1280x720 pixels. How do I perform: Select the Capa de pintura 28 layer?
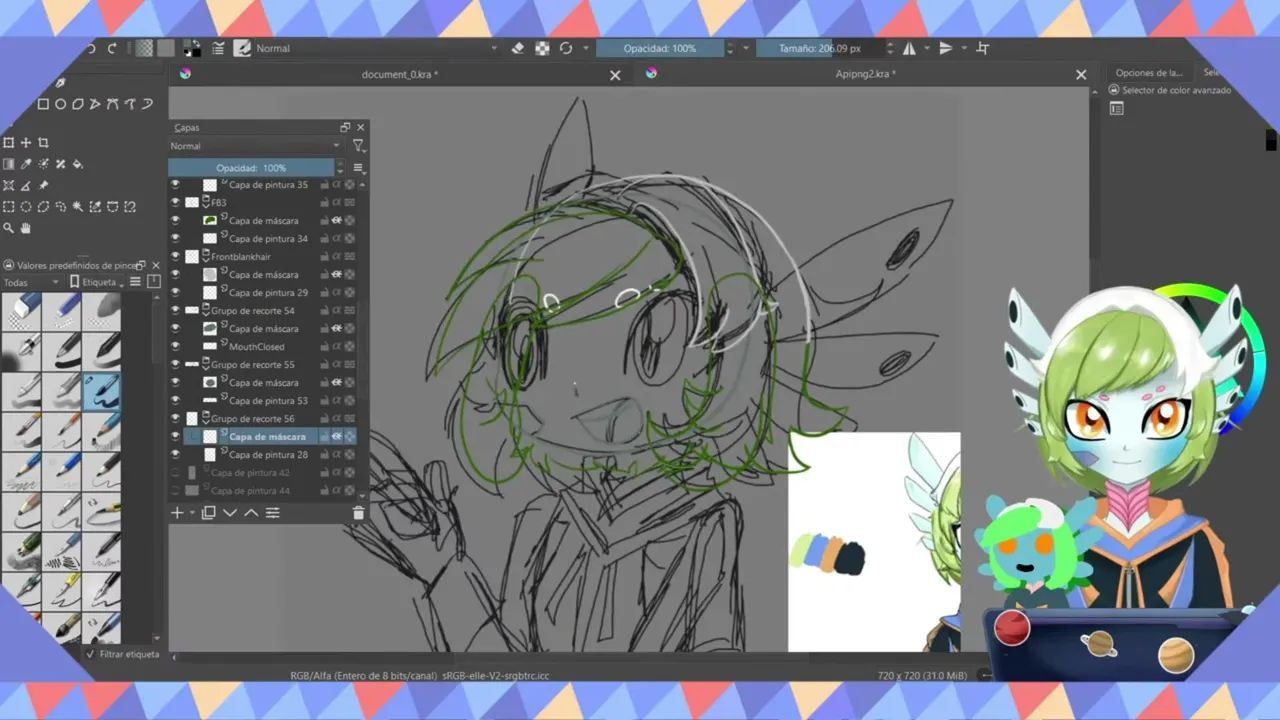pos(268,455)
